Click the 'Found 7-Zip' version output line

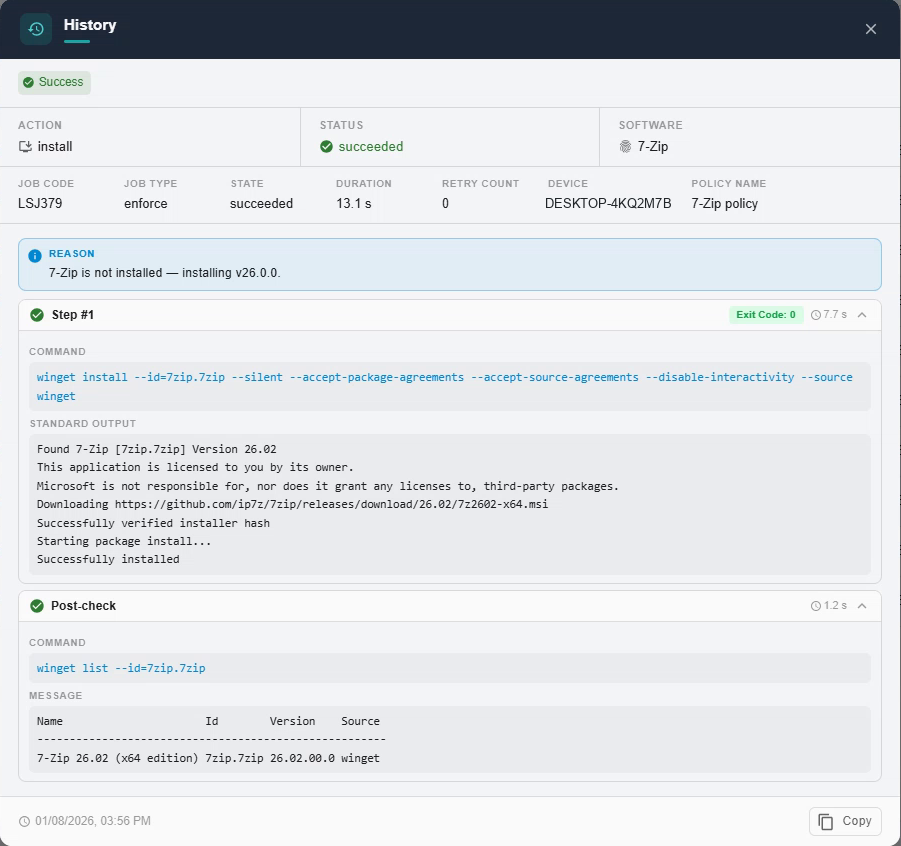157,449
